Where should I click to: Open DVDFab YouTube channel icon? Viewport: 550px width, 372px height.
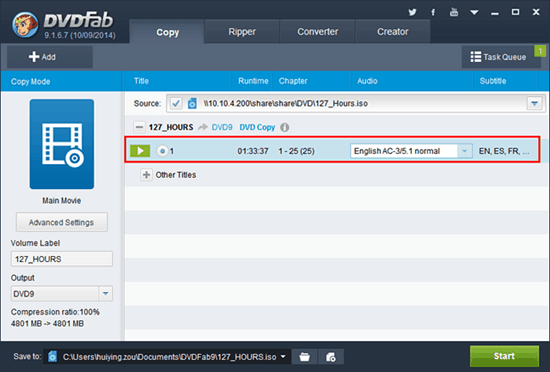point(454,12)
